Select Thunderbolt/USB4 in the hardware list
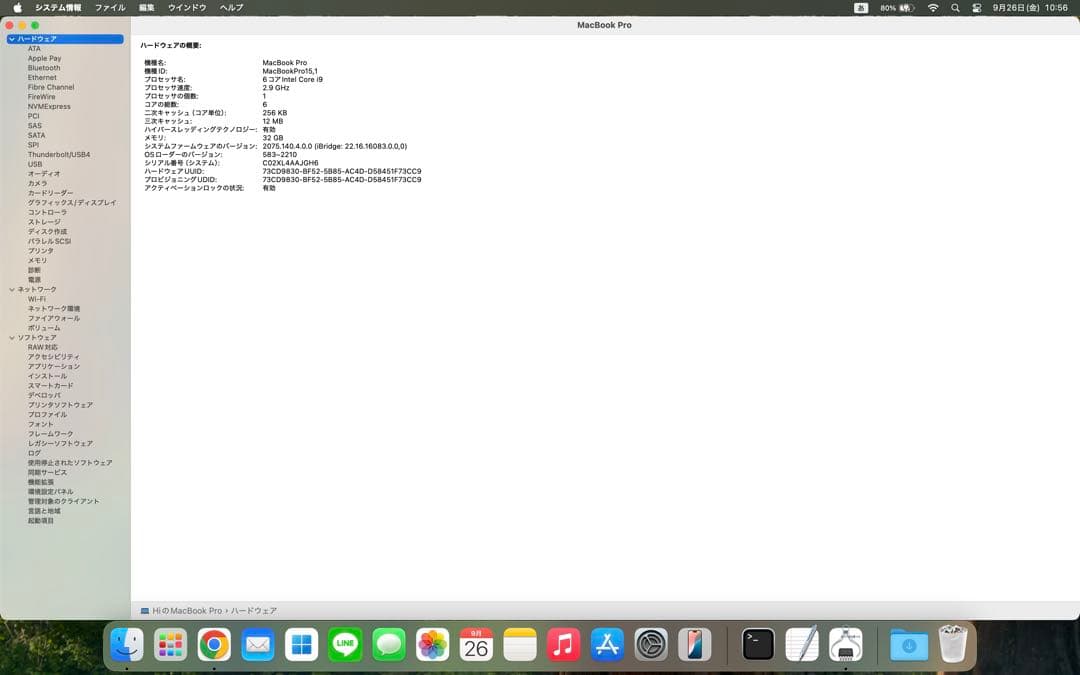 tap(59, 155)
